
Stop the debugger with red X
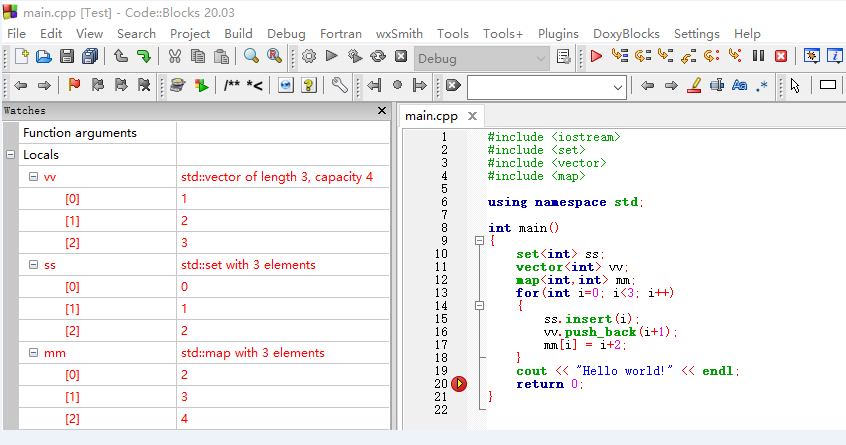(x=781, y=57)
